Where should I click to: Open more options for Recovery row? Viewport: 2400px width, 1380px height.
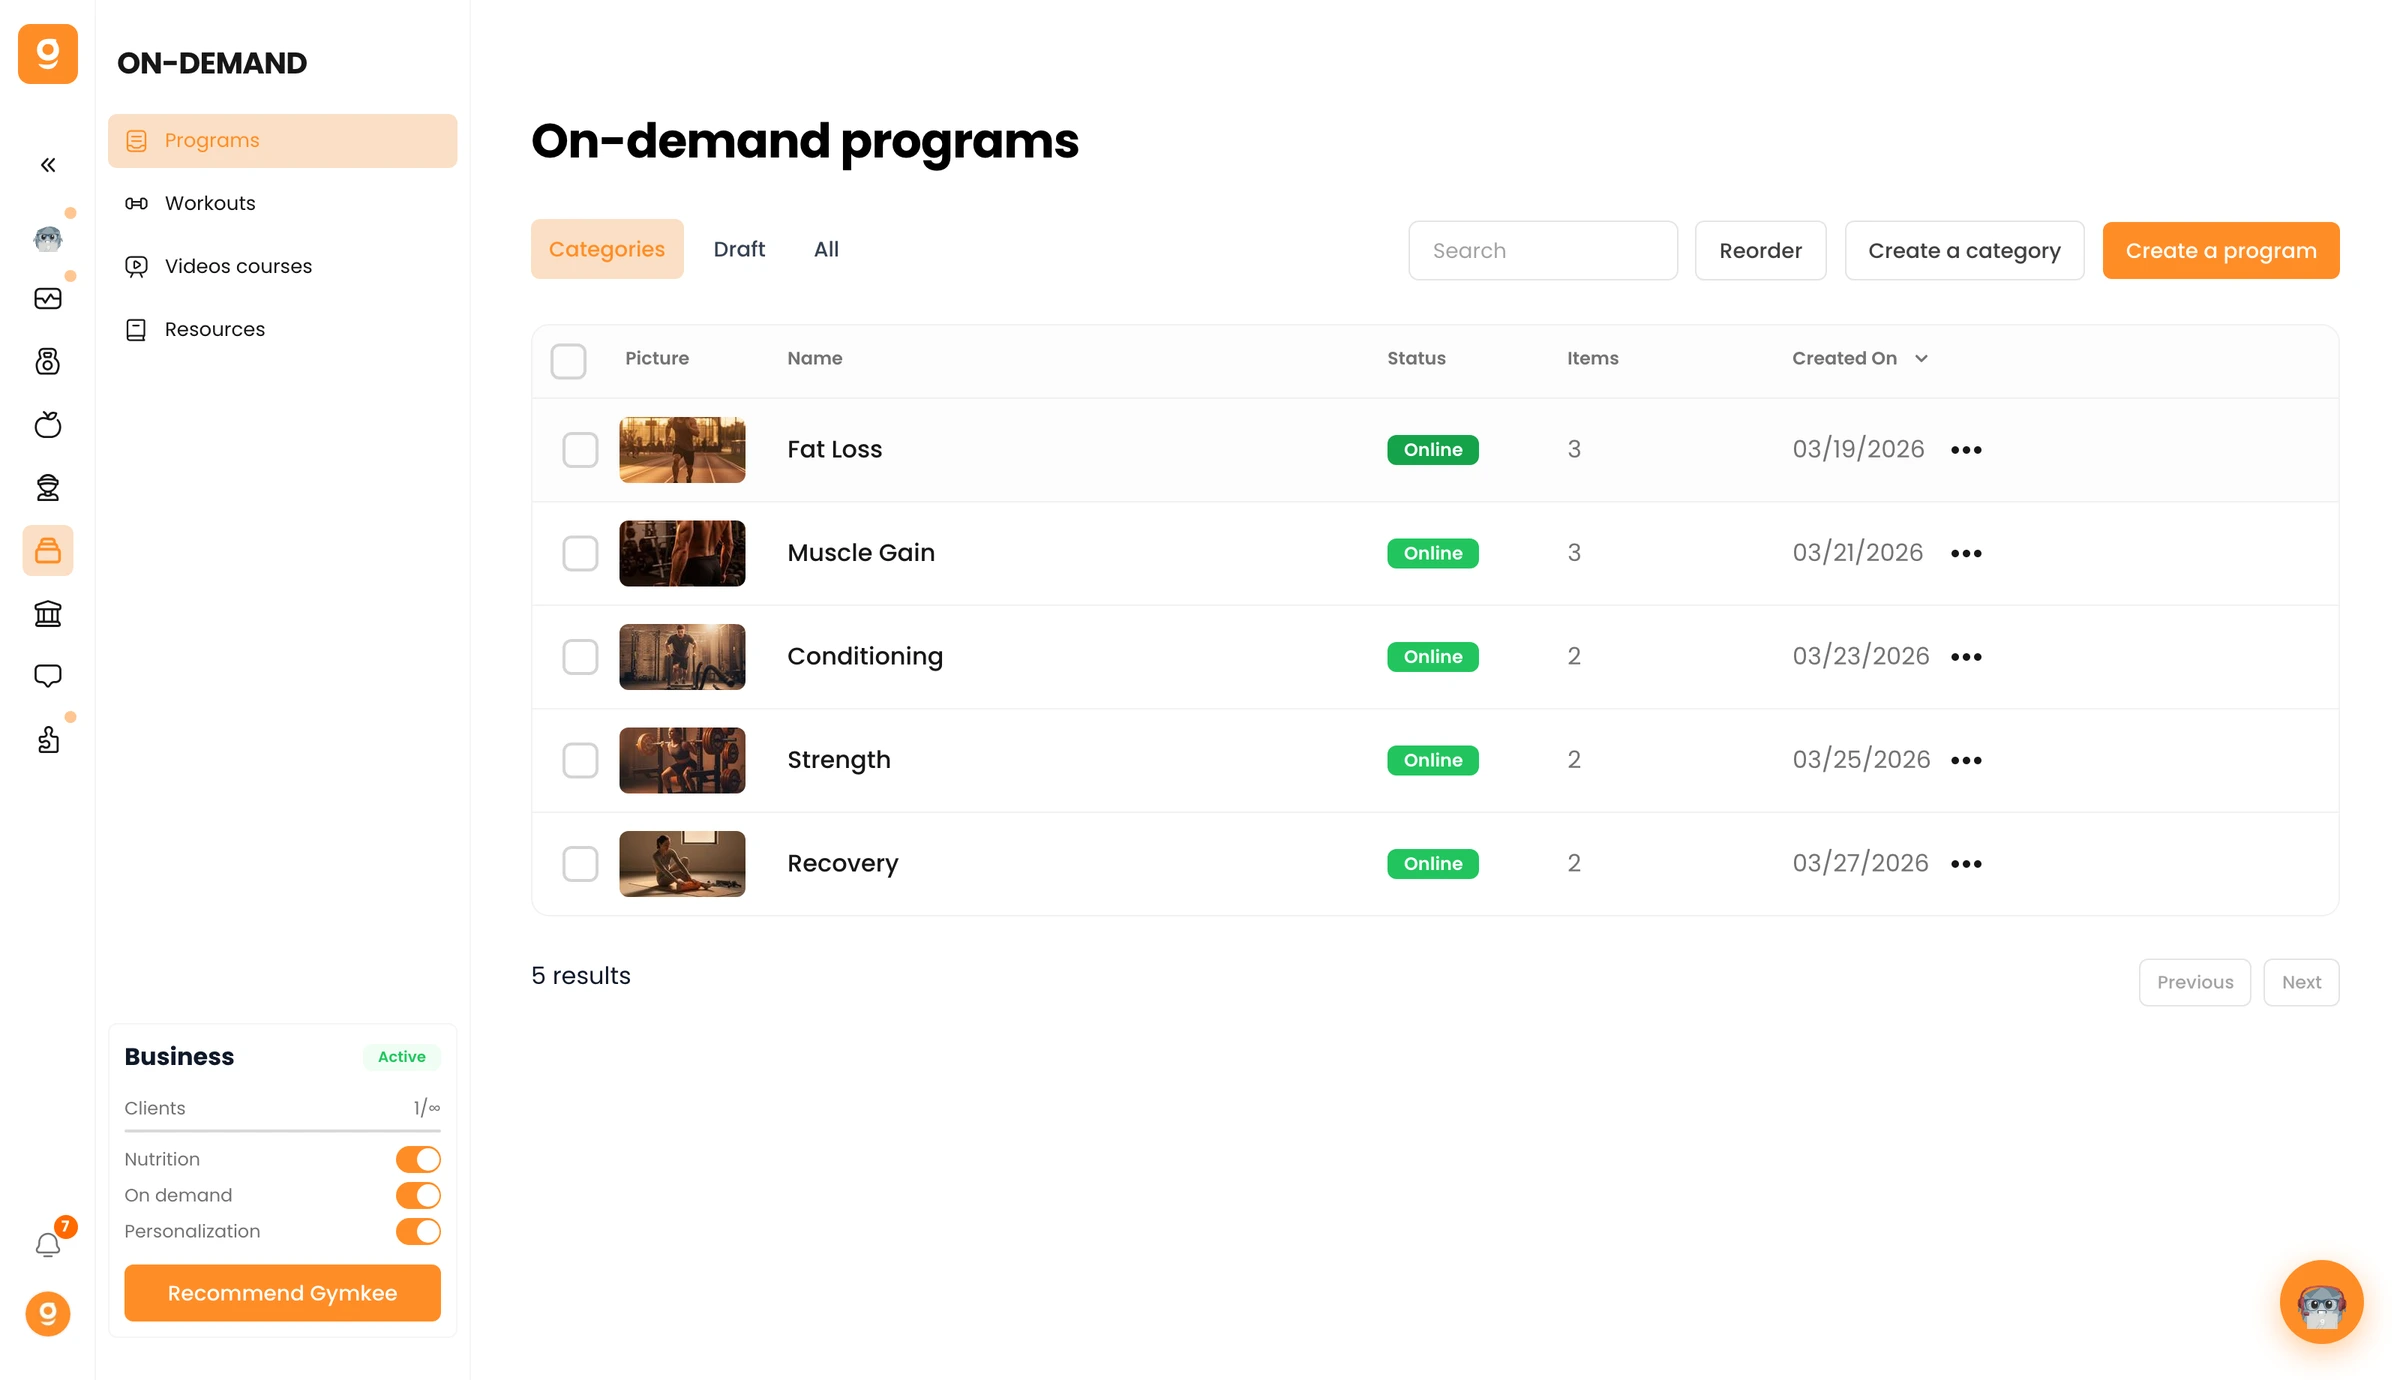(x=1966, y=864)
